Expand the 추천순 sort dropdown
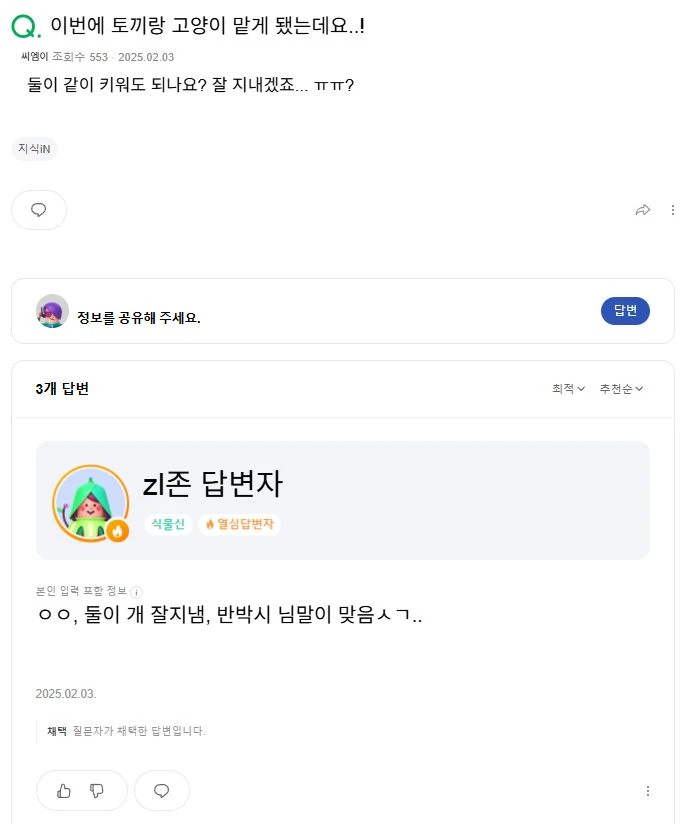 (x=621, y=389)
